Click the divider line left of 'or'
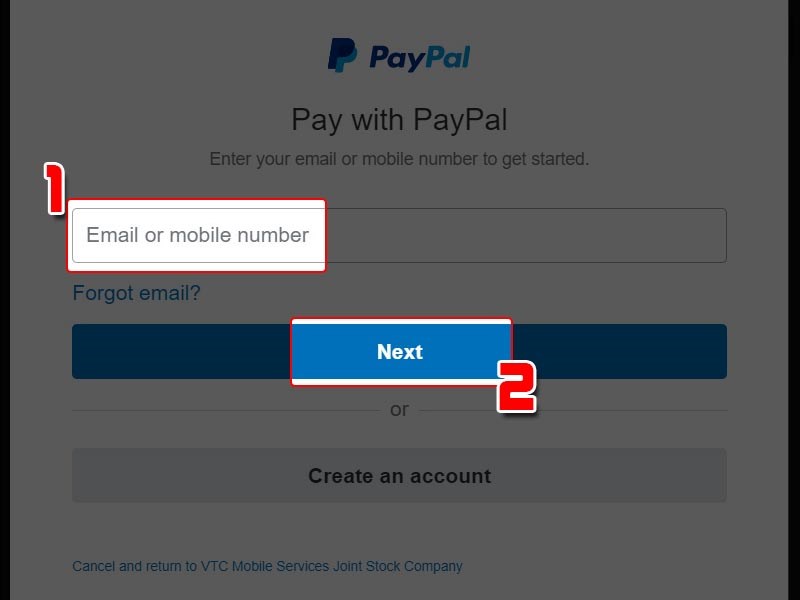Viewport: 800px width, 600px height. pyautogui.click(x=226, y=410)
